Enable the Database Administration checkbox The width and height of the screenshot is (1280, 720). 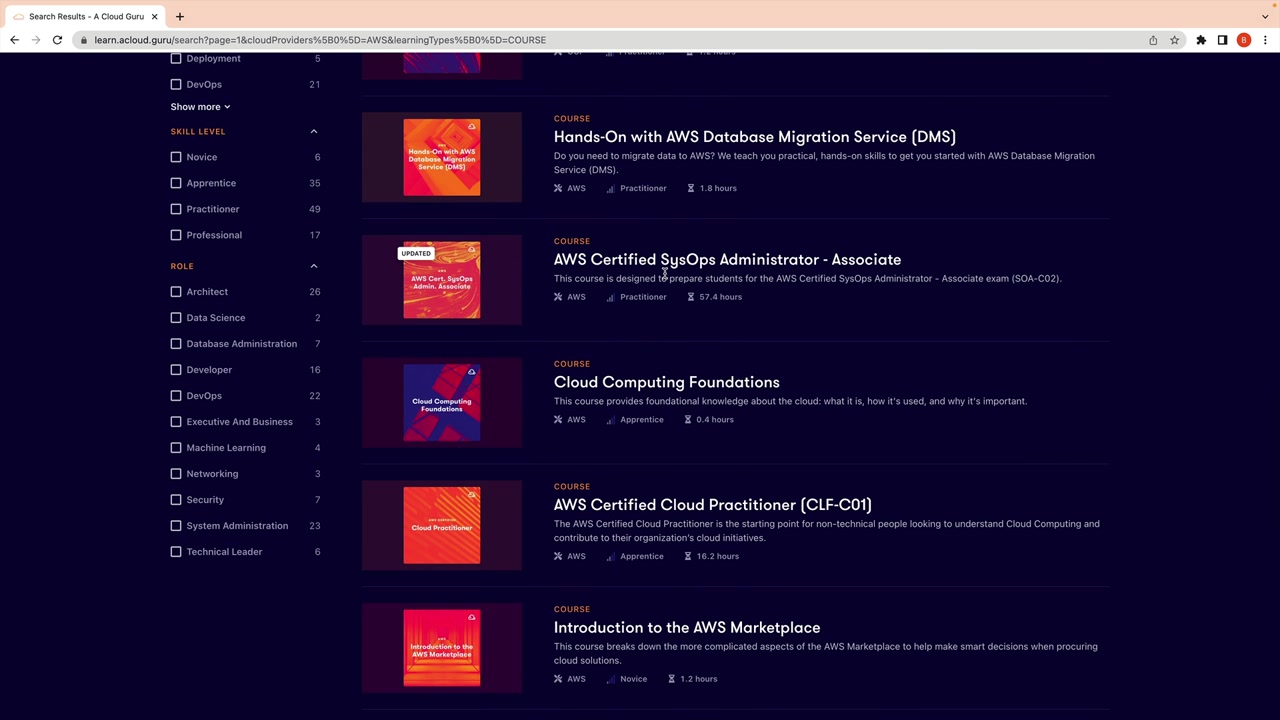[176, 344]
